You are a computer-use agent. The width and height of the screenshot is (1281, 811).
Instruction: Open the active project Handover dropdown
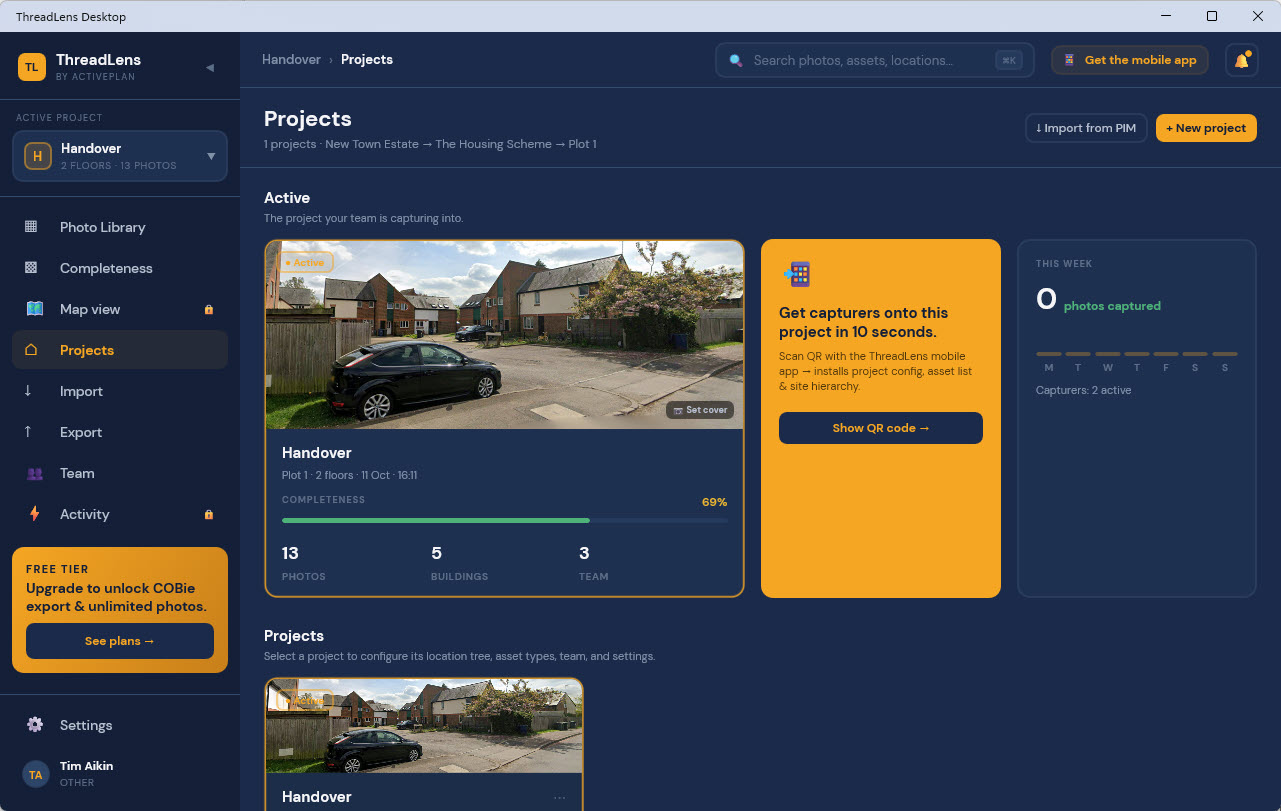tap(120, 156)
